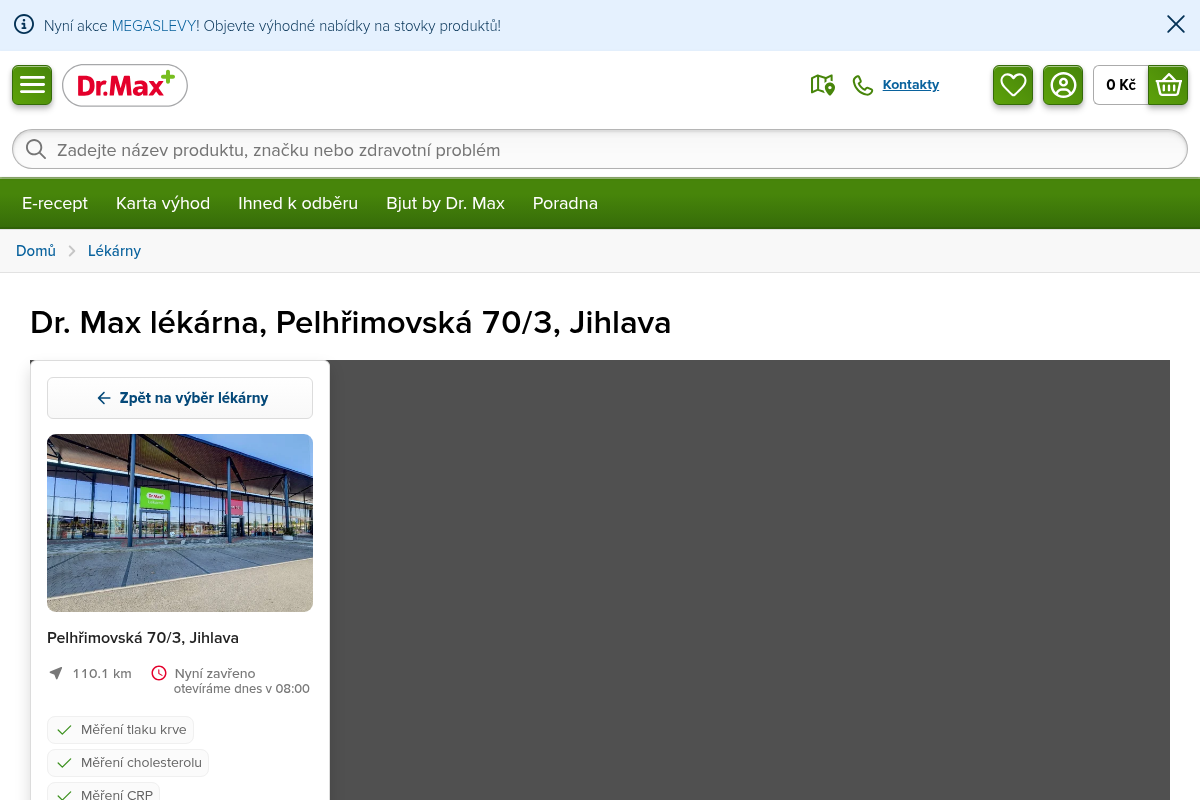Click the Měření cholesterolu service tag
1200x800 pixels.
pyautogui.click(x=128, y=763)
